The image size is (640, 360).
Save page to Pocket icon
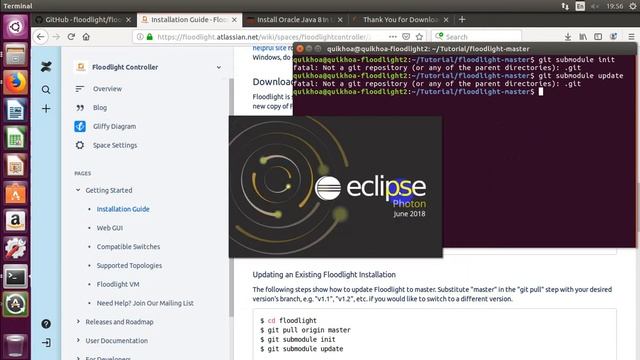pyautogui.click(x=406, y=37)
